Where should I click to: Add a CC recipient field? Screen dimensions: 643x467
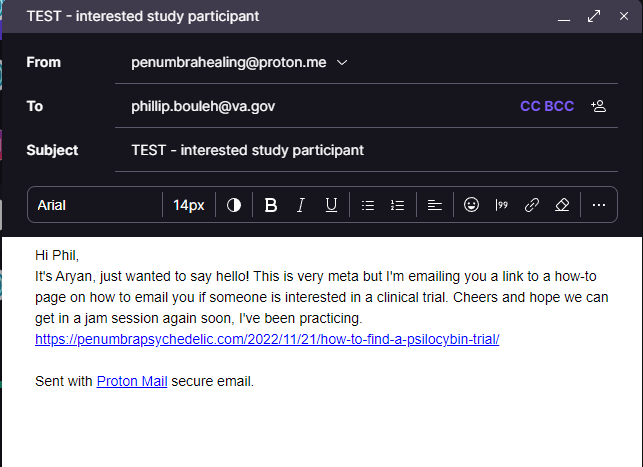[x=530, y=106]
